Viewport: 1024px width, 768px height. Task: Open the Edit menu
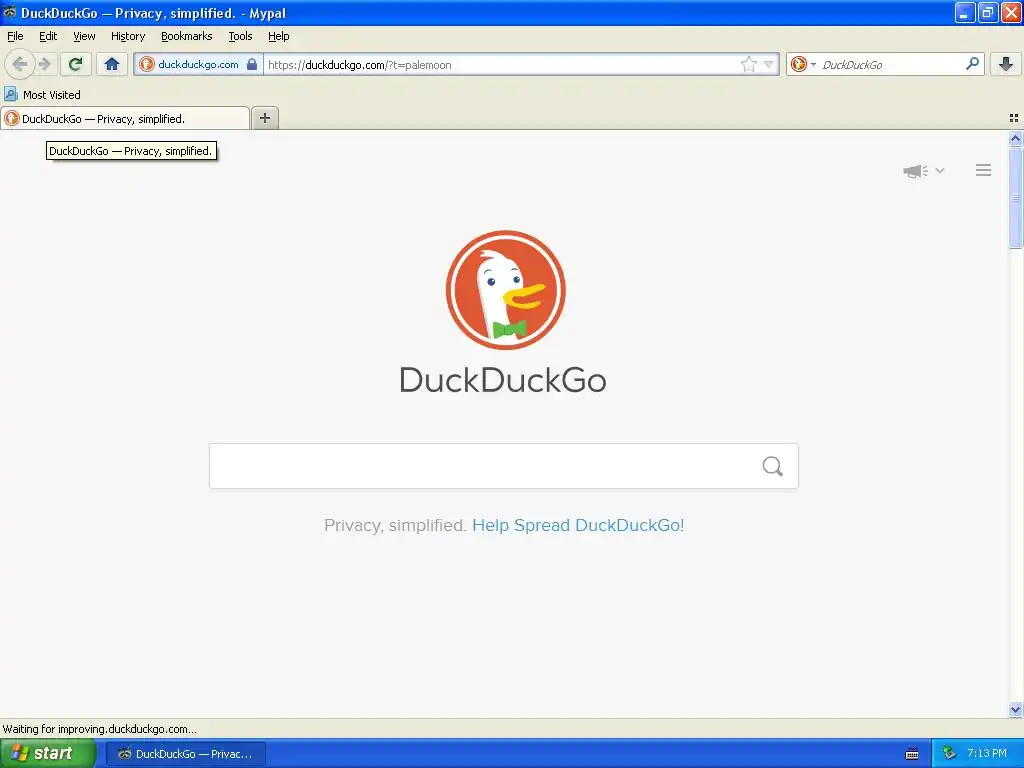(x=48, y=36)
